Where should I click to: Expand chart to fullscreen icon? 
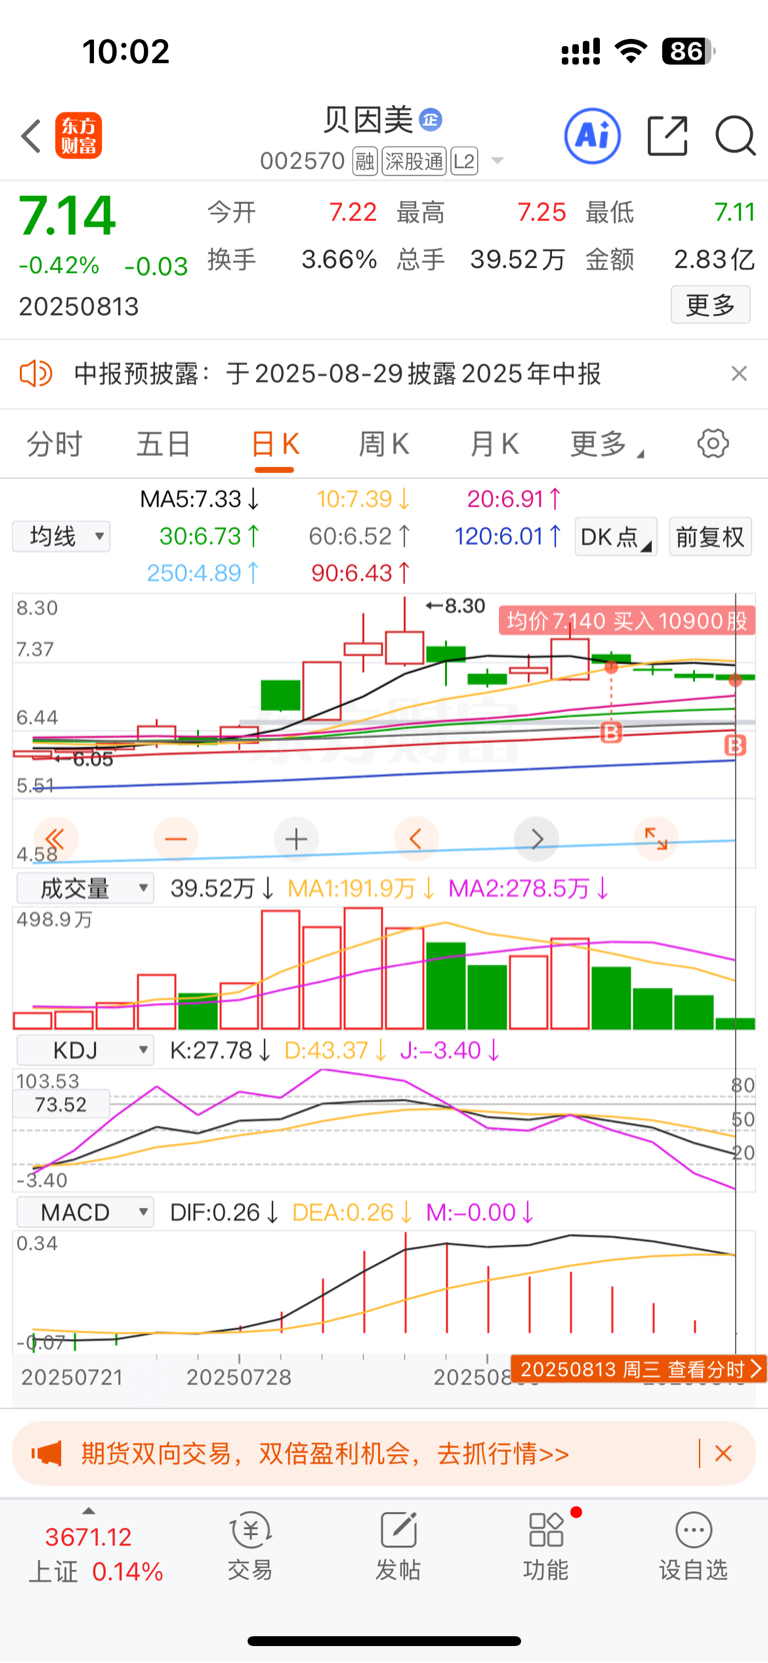coord(657,838)
